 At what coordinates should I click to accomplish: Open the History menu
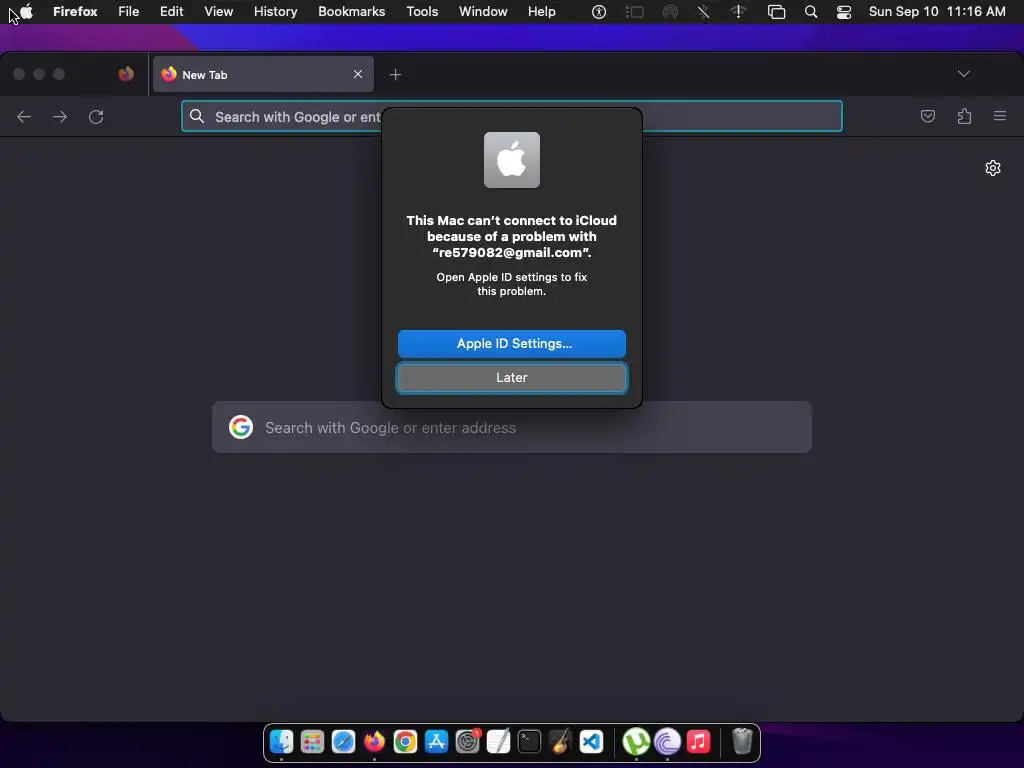click(x=276, y=12)
